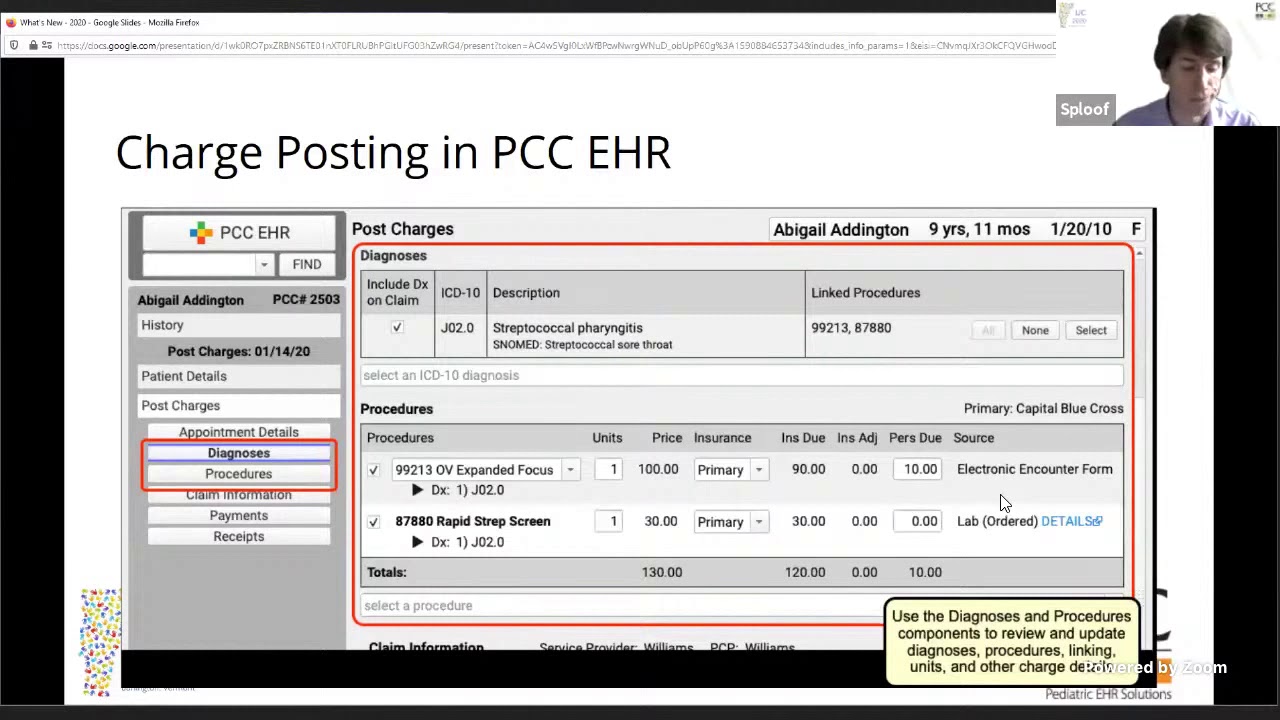This screenshot has width=1280, height=720.
Task: Click the Streptococcal pharyngitis description
Action: click(567, 328)
